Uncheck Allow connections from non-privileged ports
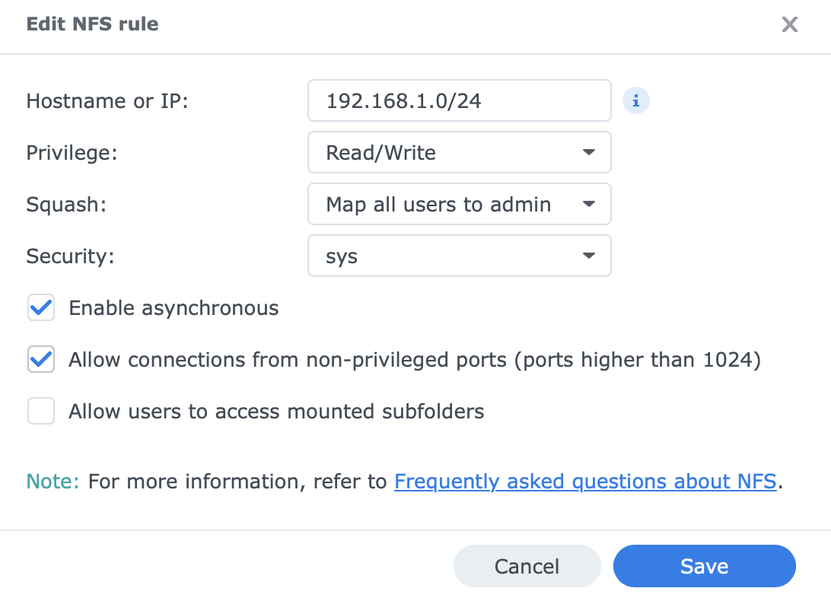 click(x=41, y=360)
